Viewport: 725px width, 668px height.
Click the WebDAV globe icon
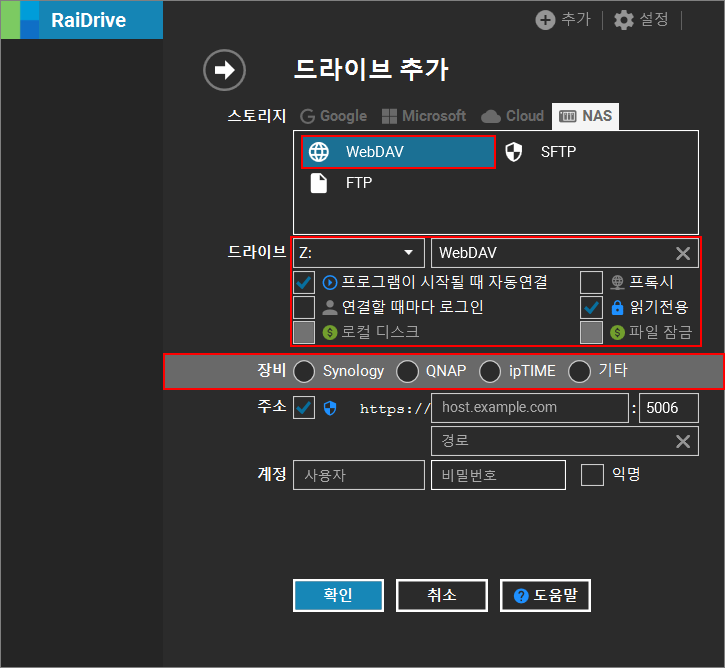point(319,152)
